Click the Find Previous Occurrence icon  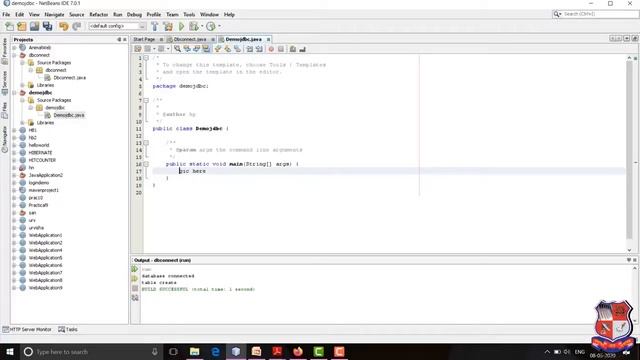tap(187, 49)
